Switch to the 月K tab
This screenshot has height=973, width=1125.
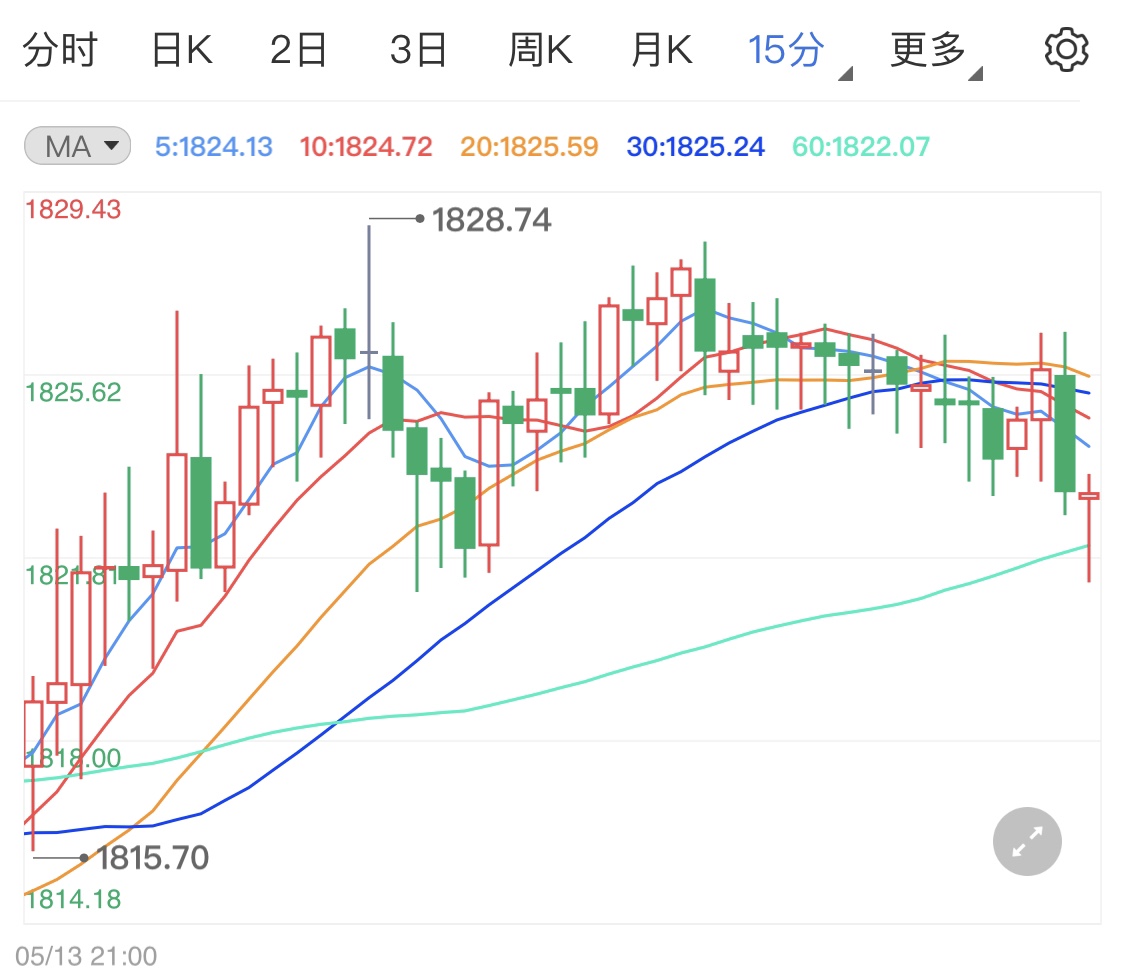click(x=662, y=50)
